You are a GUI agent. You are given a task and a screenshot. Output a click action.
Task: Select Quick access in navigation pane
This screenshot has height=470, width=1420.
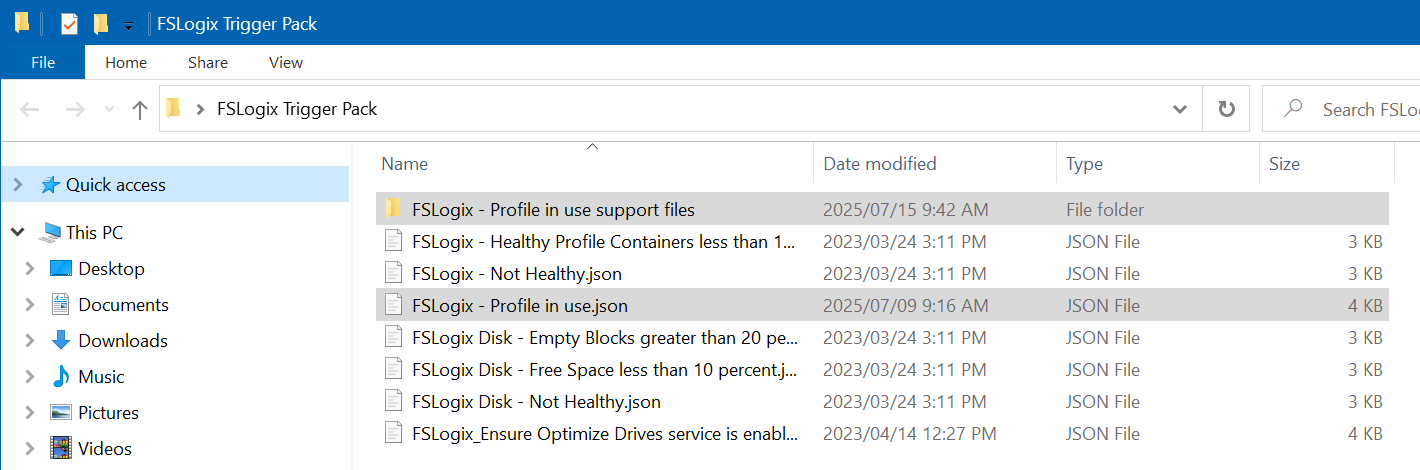click(116, 185)
